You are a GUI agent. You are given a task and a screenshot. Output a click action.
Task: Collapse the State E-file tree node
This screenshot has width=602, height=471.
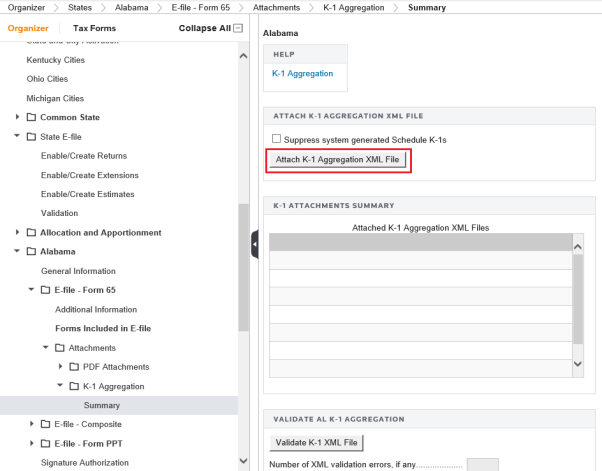pyautogui.click(x=17, y=137)
